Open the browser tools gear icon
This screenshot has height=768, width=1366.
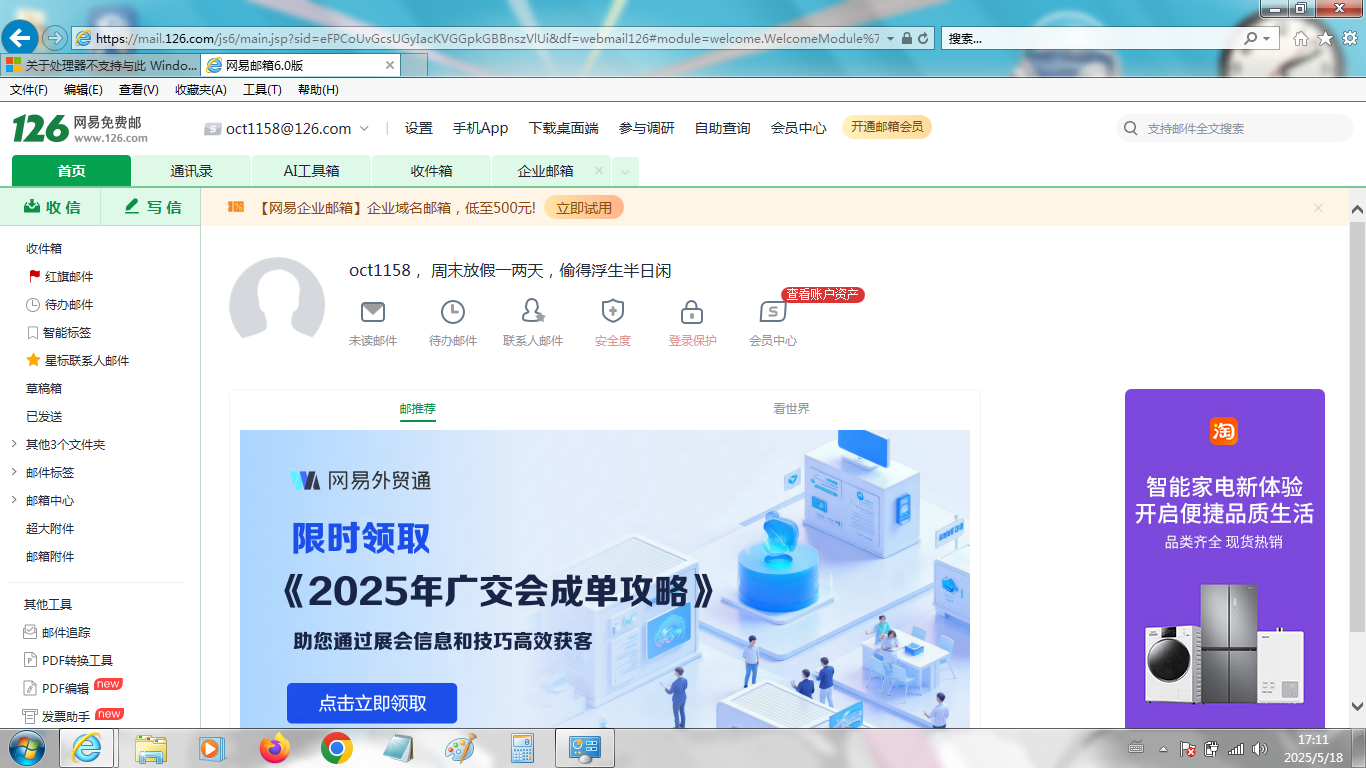[1350, 38]
